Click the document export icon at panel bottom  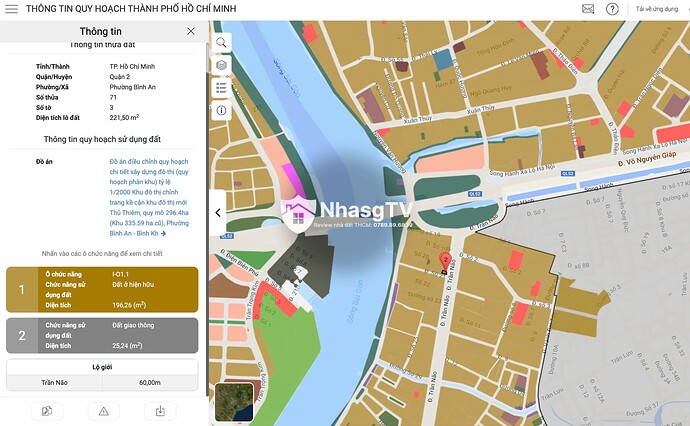[x=46, y=411]
